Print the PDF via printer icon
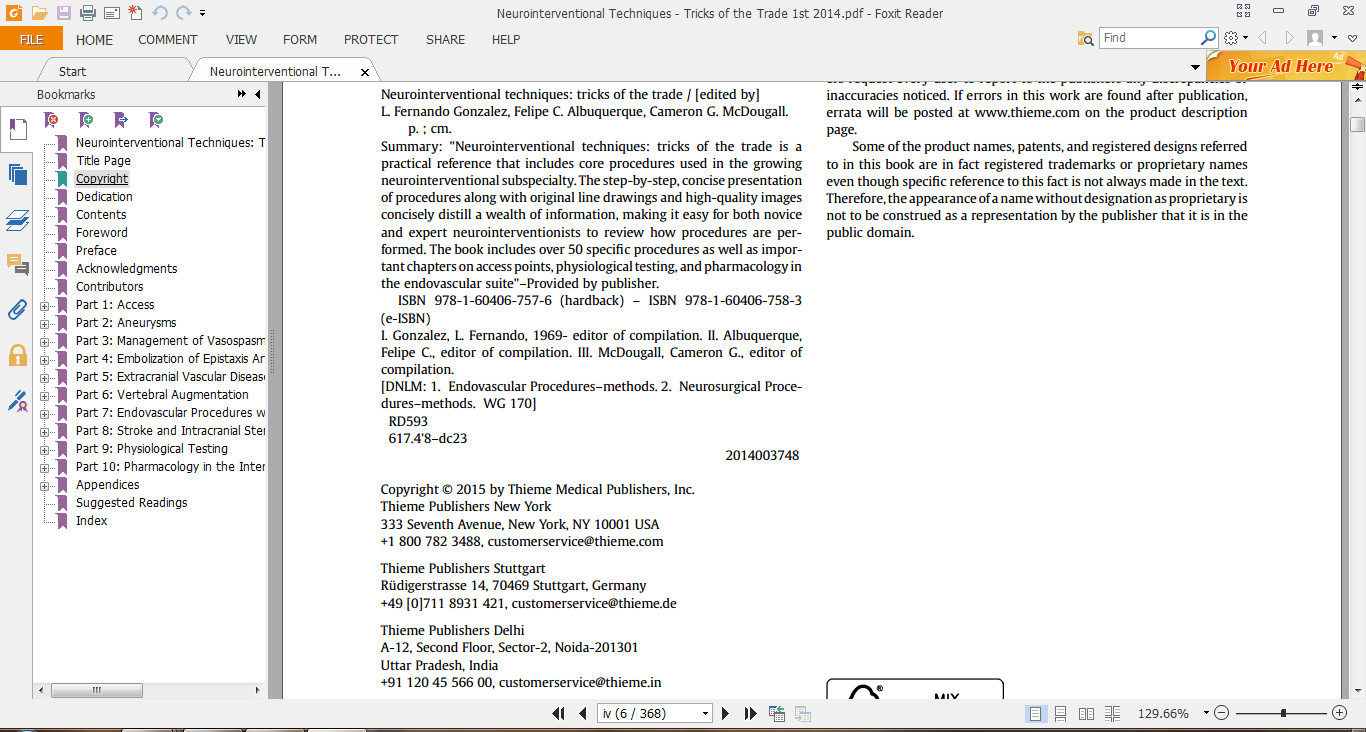1366x732 pixels. pyautogui.click(x=87, y=13)
